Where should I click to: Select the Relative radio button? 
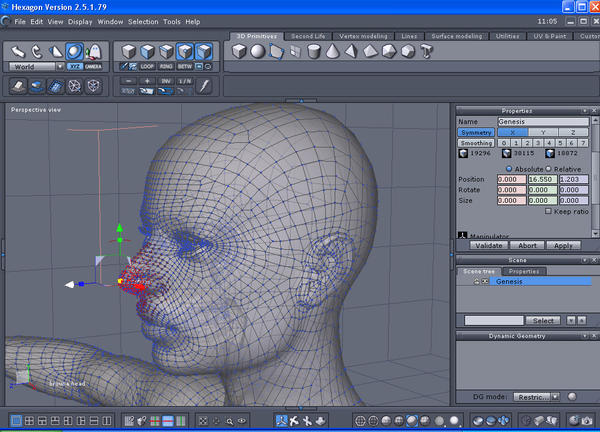coord(549,167)
